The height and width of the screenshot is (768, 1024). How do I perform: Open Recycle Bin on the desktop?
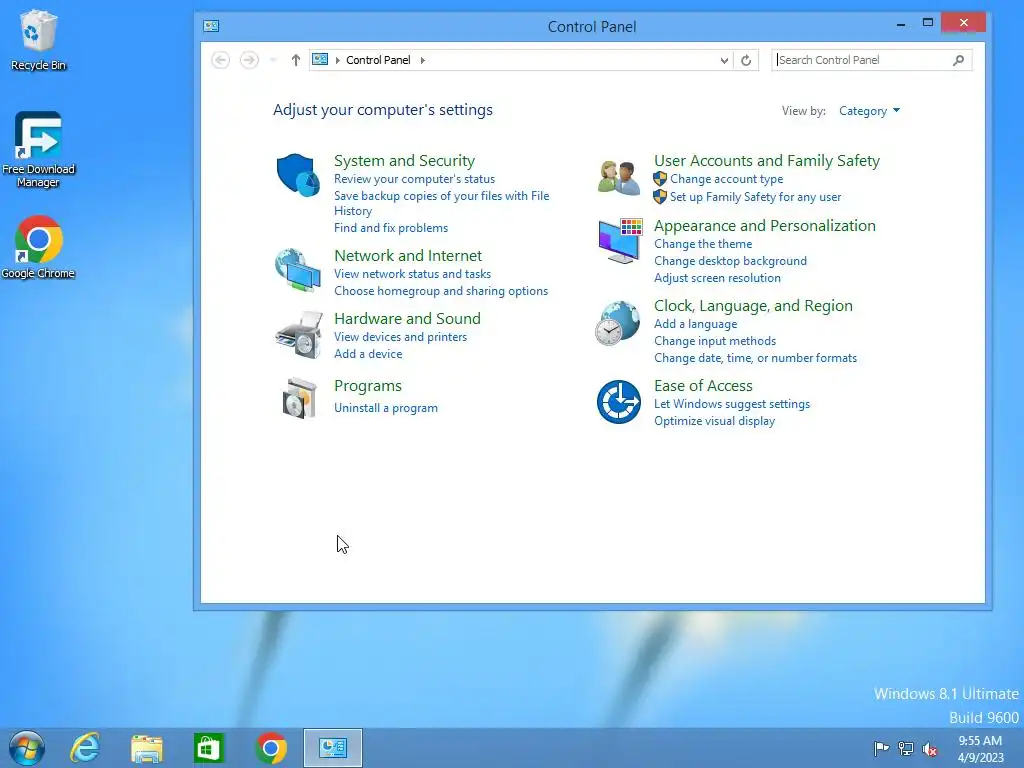(39, 40)
